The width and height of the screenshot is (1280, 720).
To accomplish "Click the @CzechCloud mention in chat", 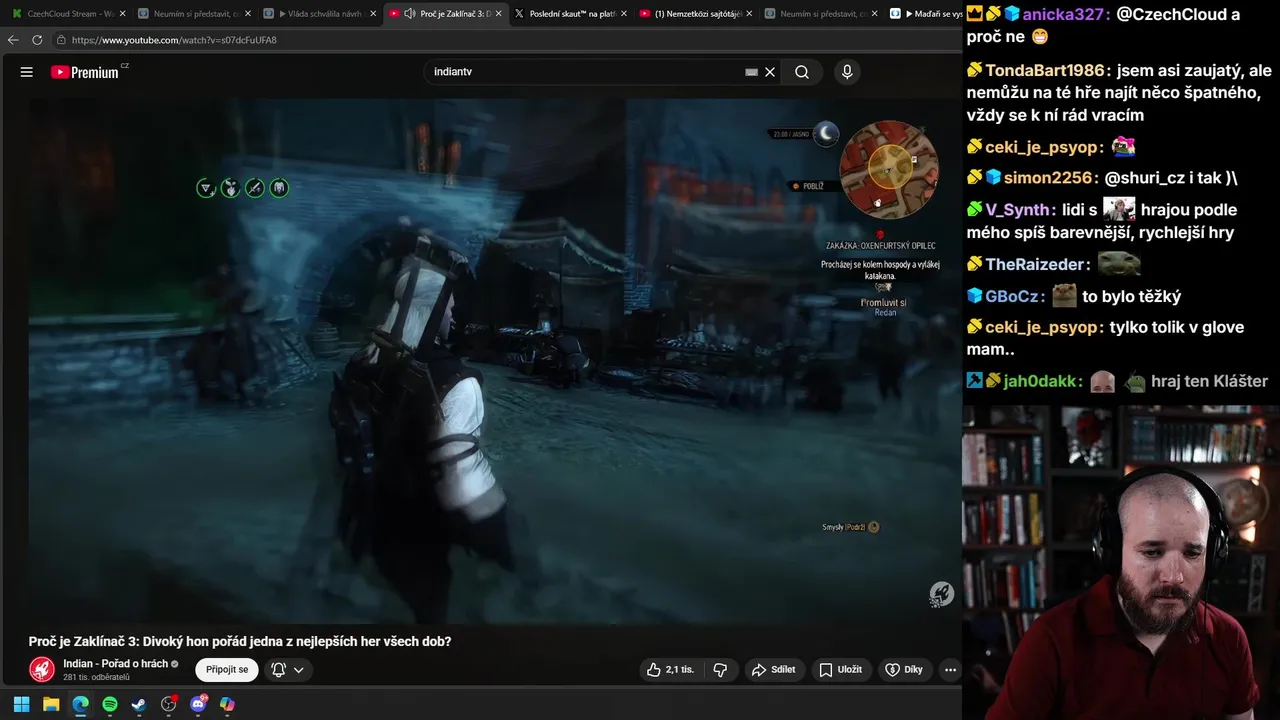I will [1173, 15].
